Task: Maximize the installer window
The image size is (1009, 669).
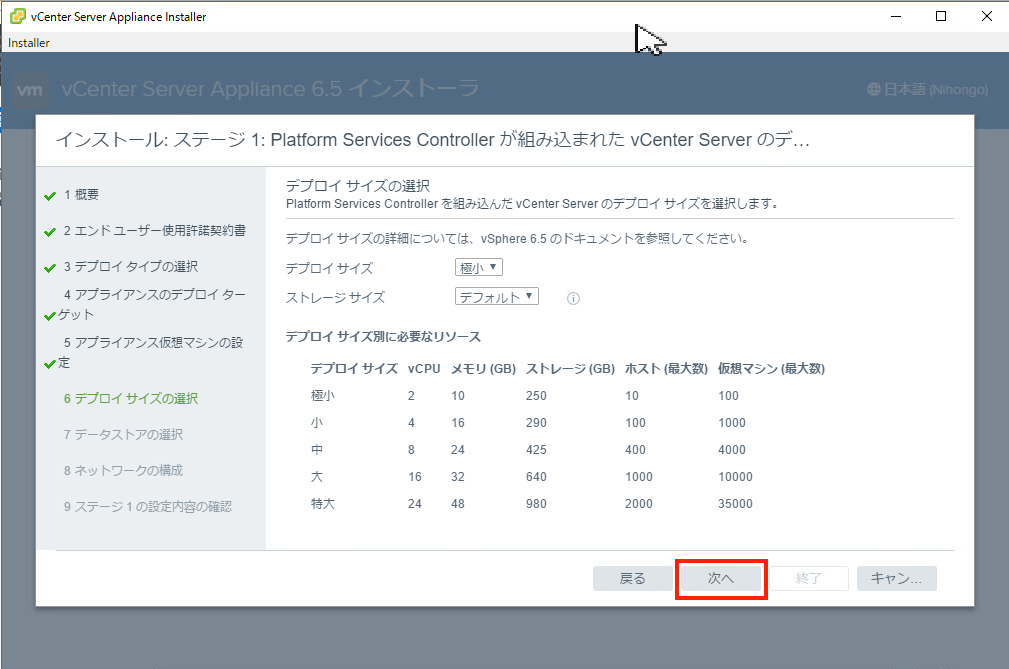Action: tap(941, 16)
